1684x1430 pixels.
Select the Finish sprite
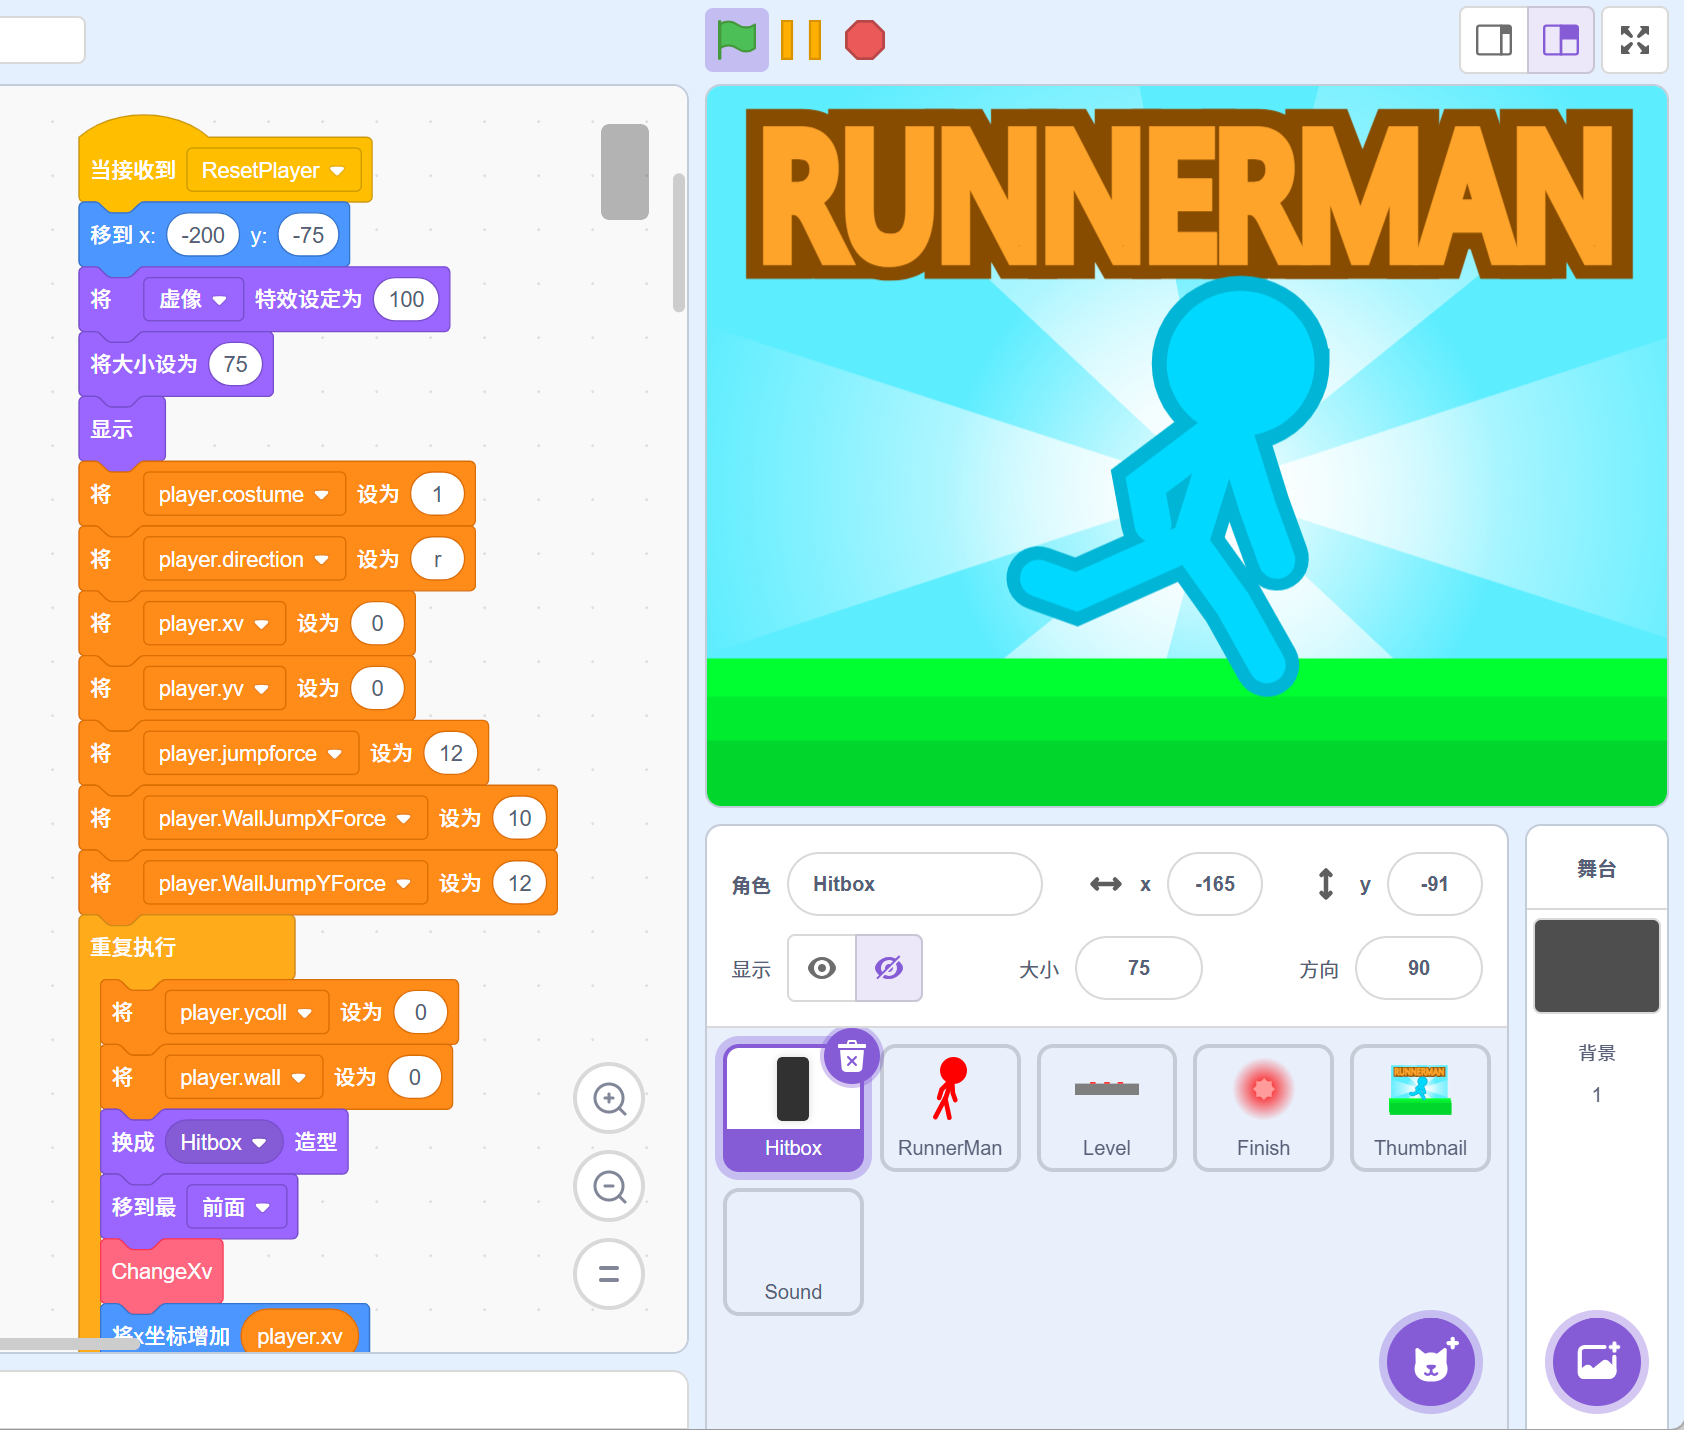pyautogui.click(x=1263, y=1107)
